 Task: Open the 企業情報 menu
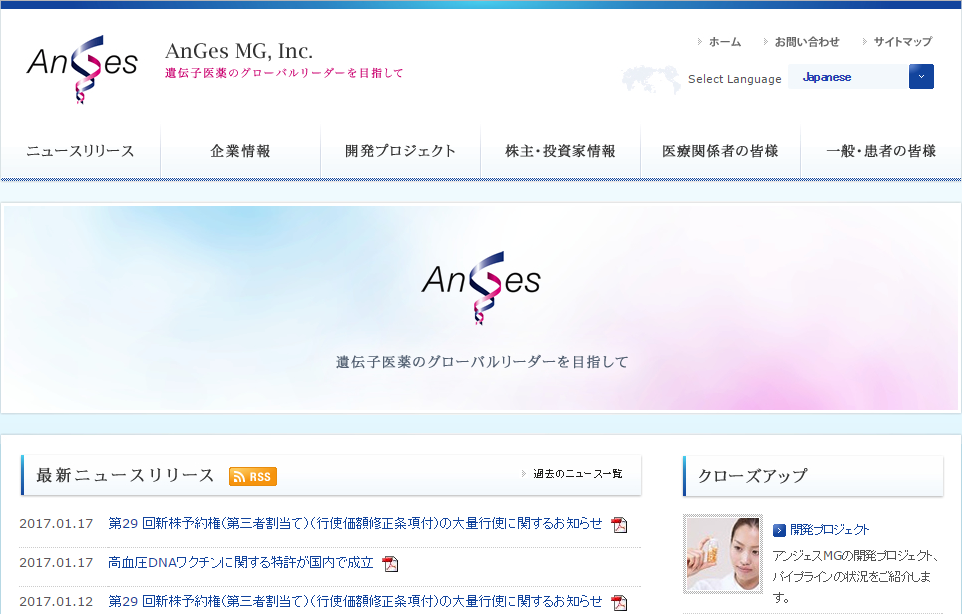click(x=240, y=151)
